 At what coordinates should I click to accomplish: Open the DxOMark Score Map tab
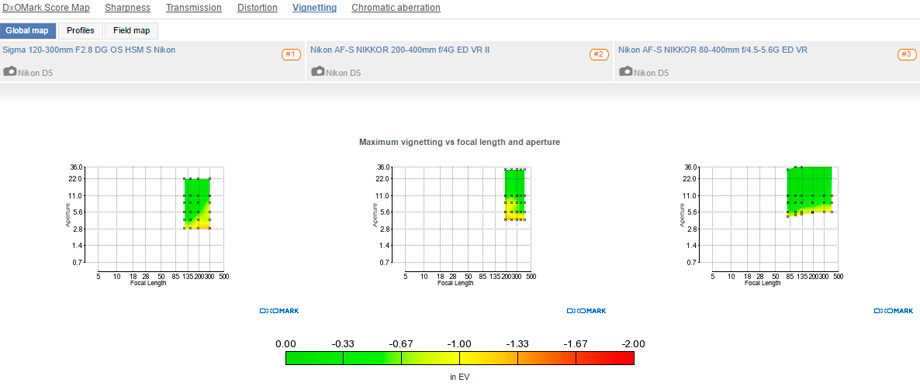tap(46, 8)
